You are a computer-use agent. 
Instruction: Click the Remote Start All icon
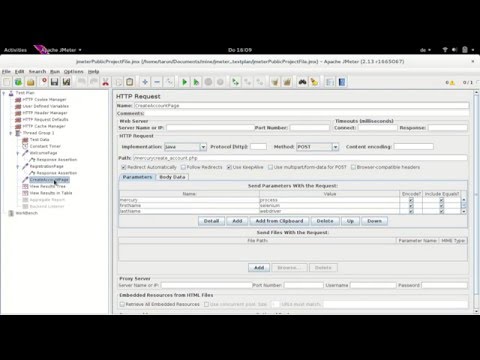click(235, 82)
